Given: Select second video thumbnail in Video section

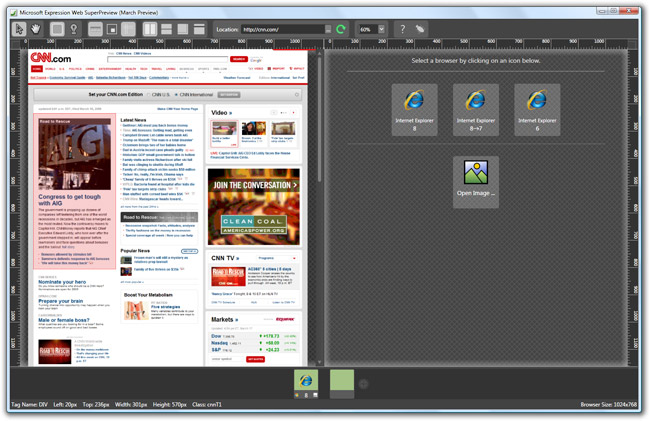Looking at the screenshot, I should coord(254,128).
